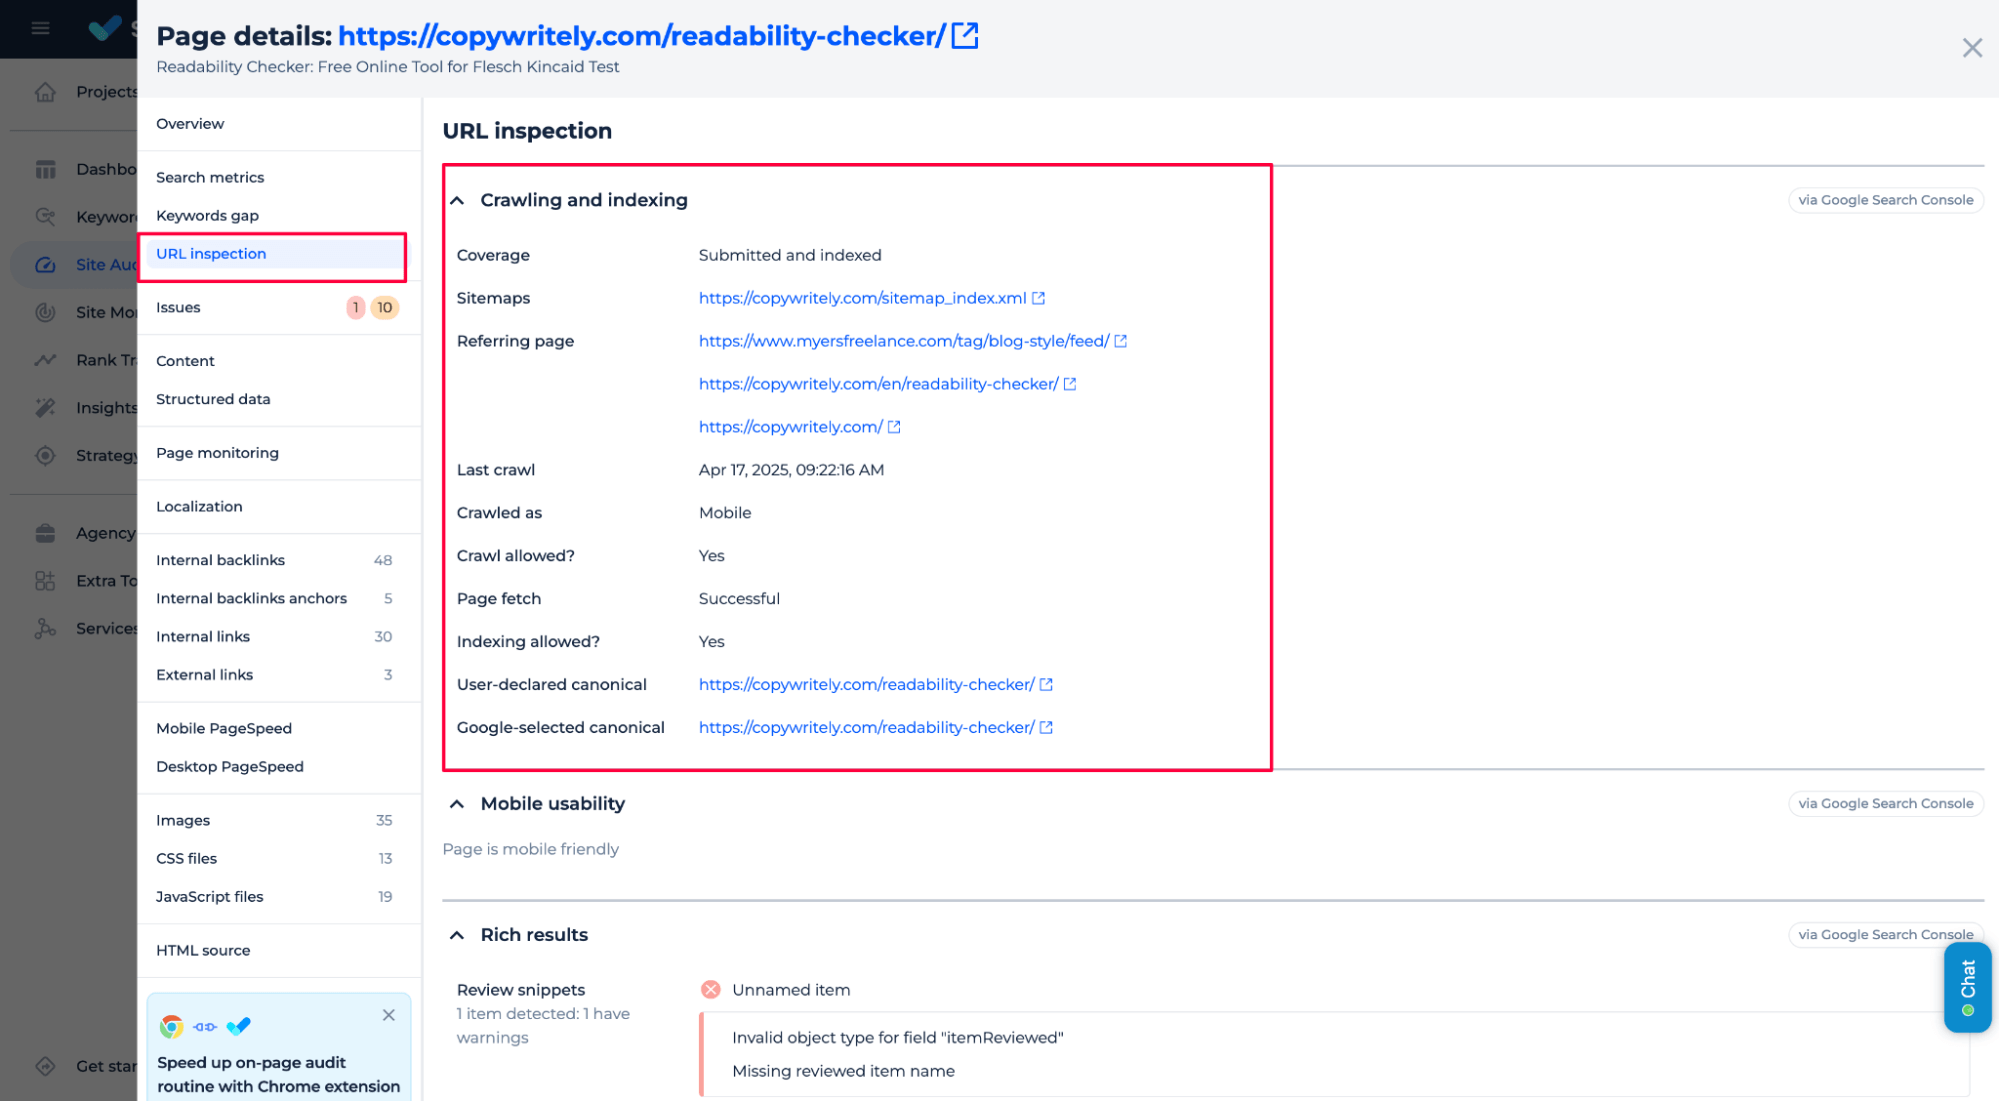Image resolution: width=1999 pixels, height=1102 pixels.
Task: Close the Page details panel
Action: click(x=1971, y=48)
